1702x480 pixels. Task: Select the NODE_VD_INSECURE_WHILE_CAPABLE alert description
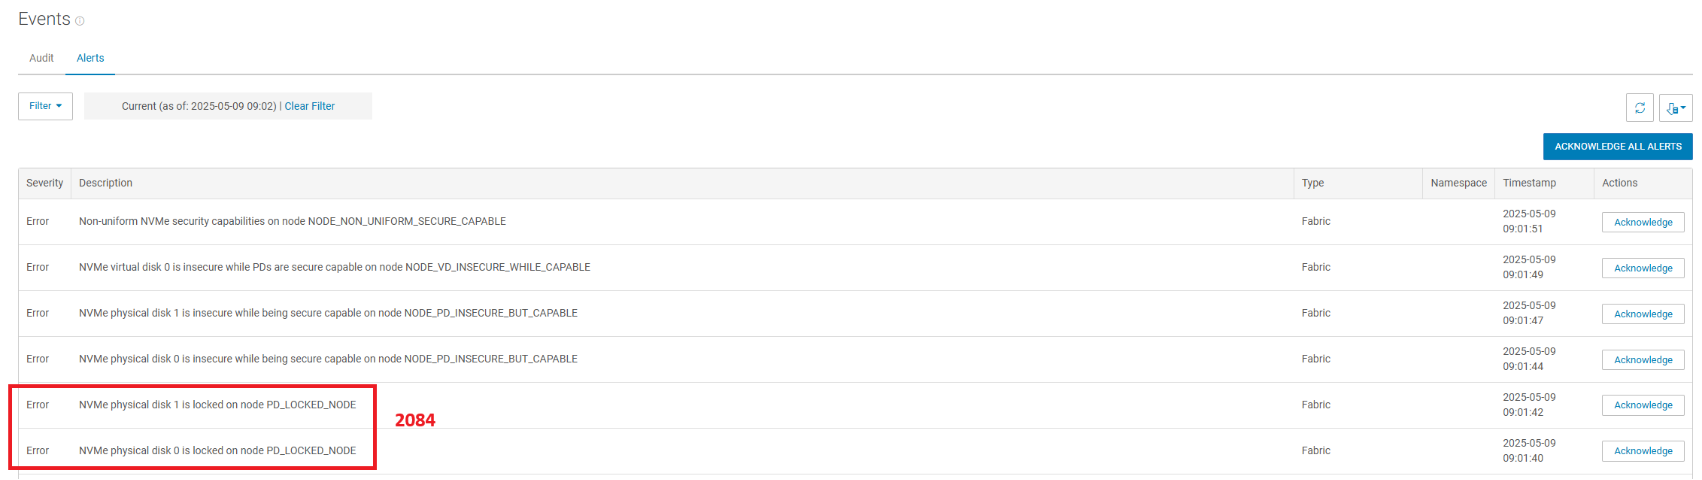pyautogui.click(x=334, y=268)
